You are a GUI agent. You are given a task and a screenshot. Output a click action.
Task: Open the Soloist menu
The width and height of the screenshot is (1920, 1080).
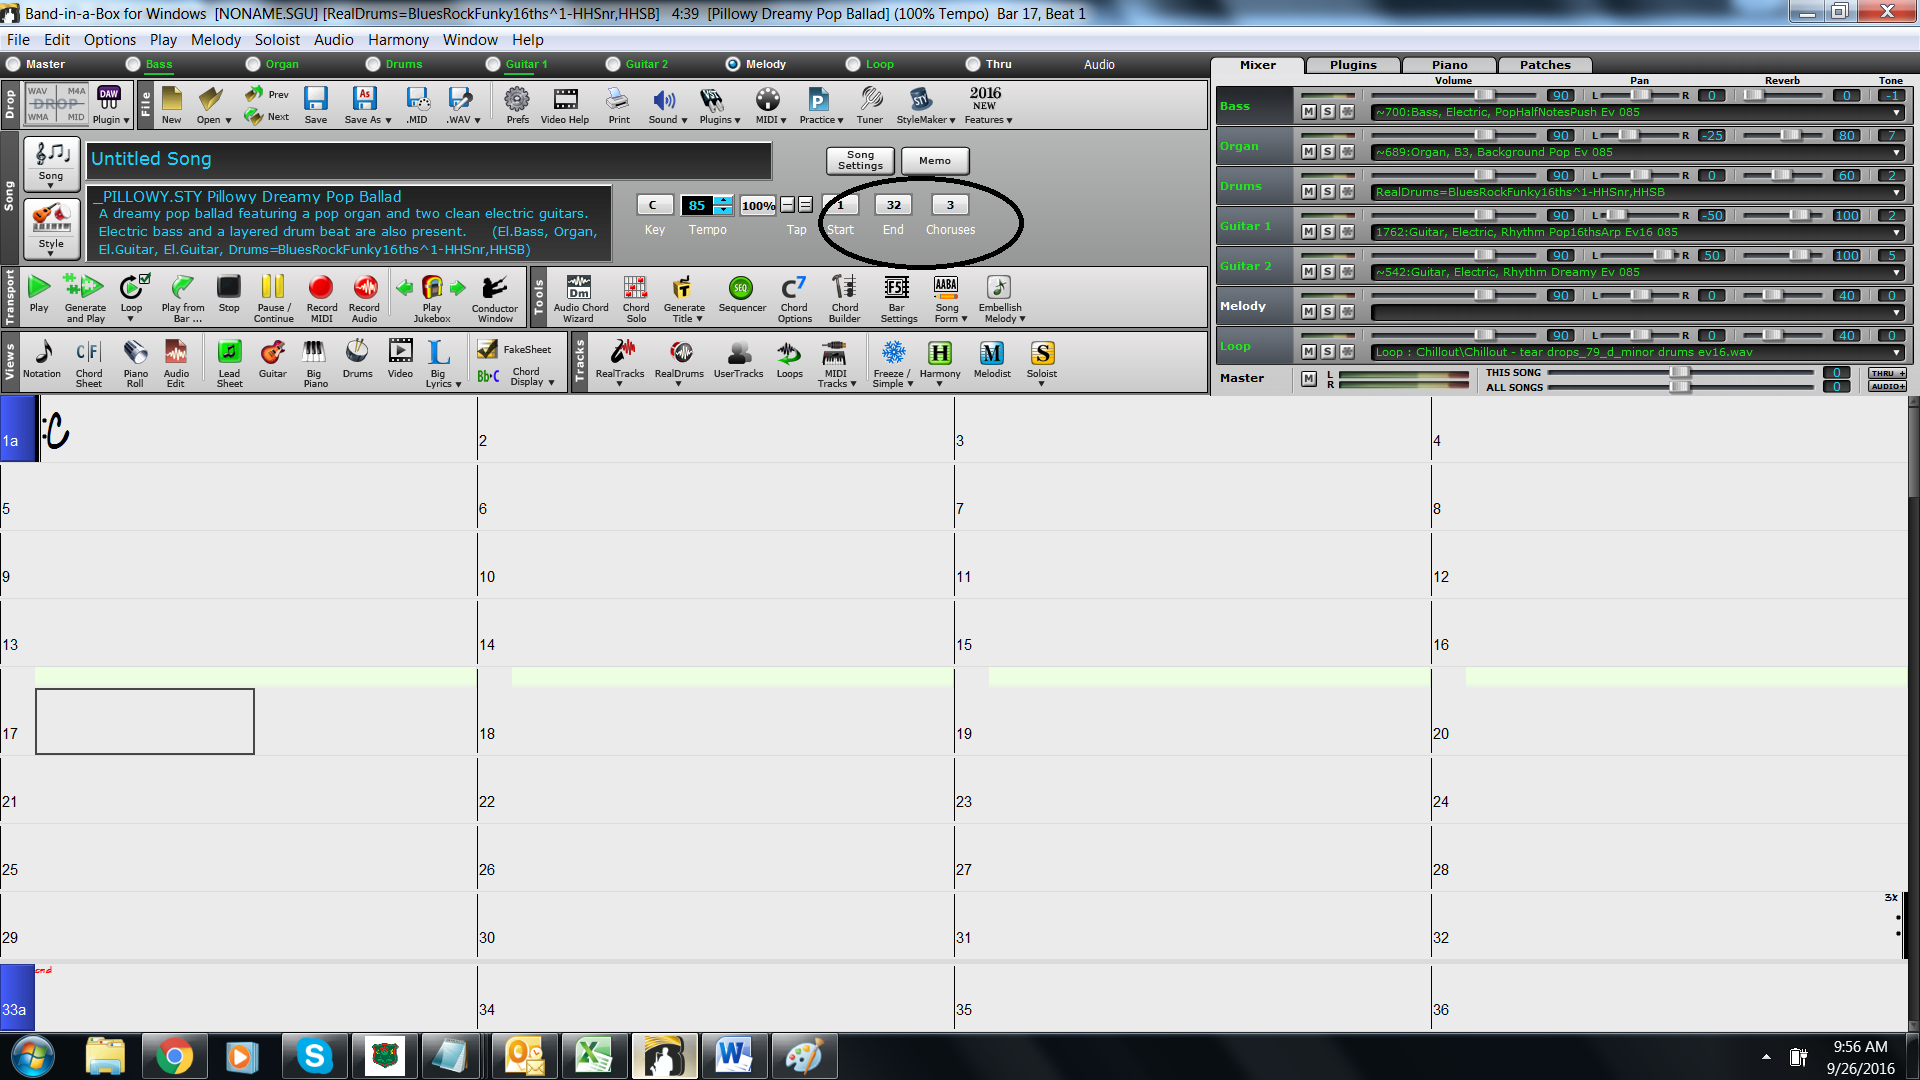pyautogui.click(x=277, y=40)
